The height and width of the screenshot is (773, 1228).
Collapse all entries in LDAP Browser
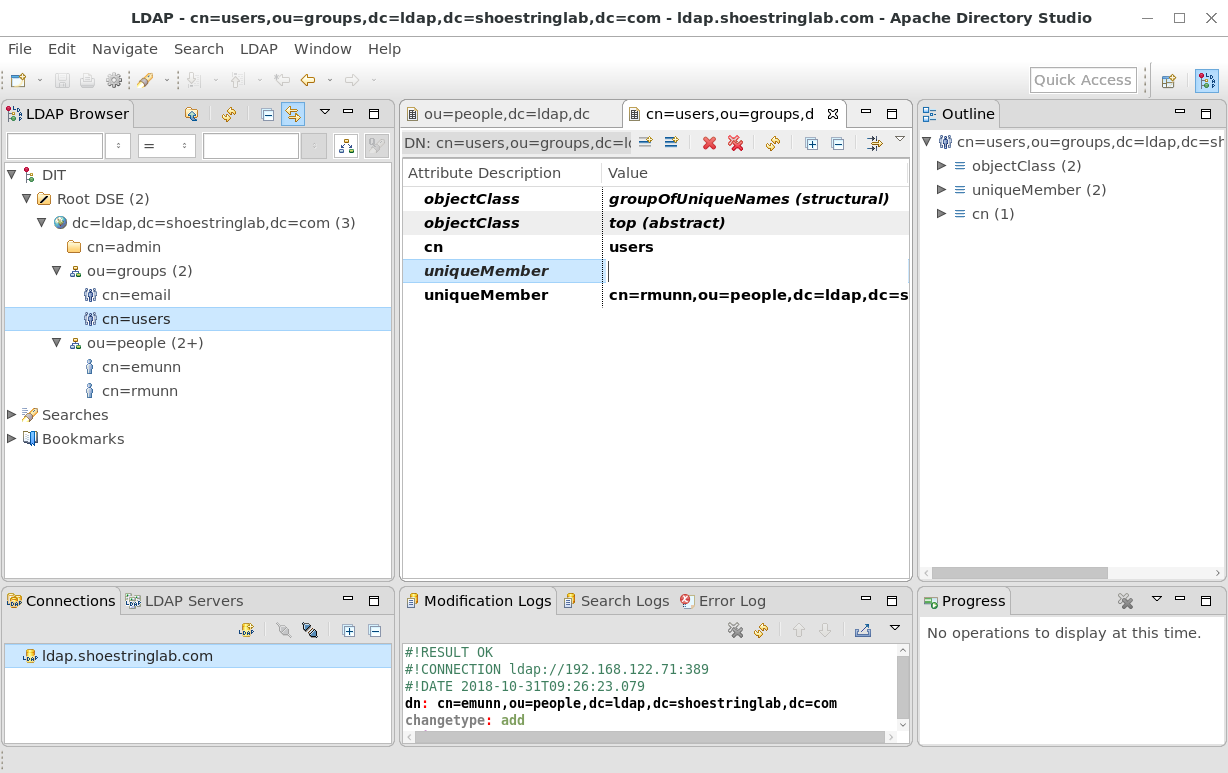pyautogui.click(x=267, y=114)
